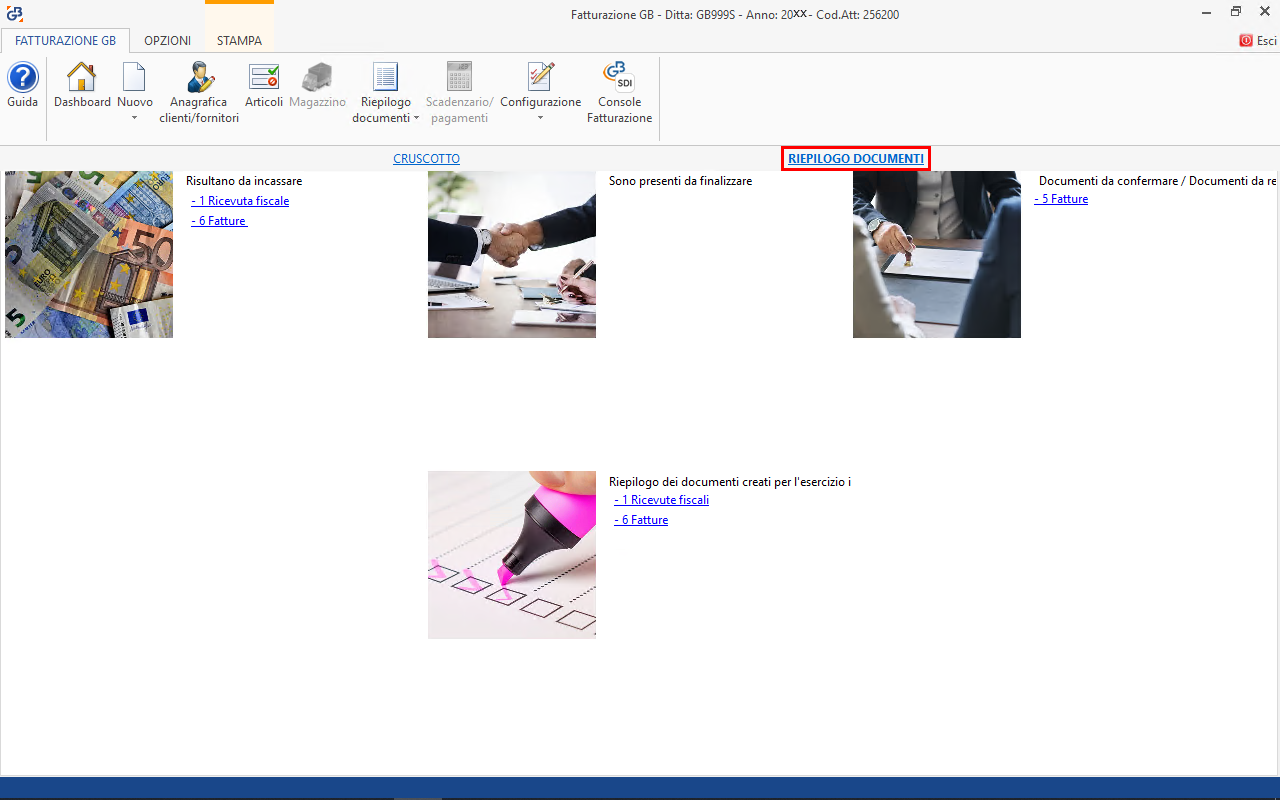Expand Riepilogo documenti dropdown arrow
This screenshot has height=800, width=1280.
416,118
